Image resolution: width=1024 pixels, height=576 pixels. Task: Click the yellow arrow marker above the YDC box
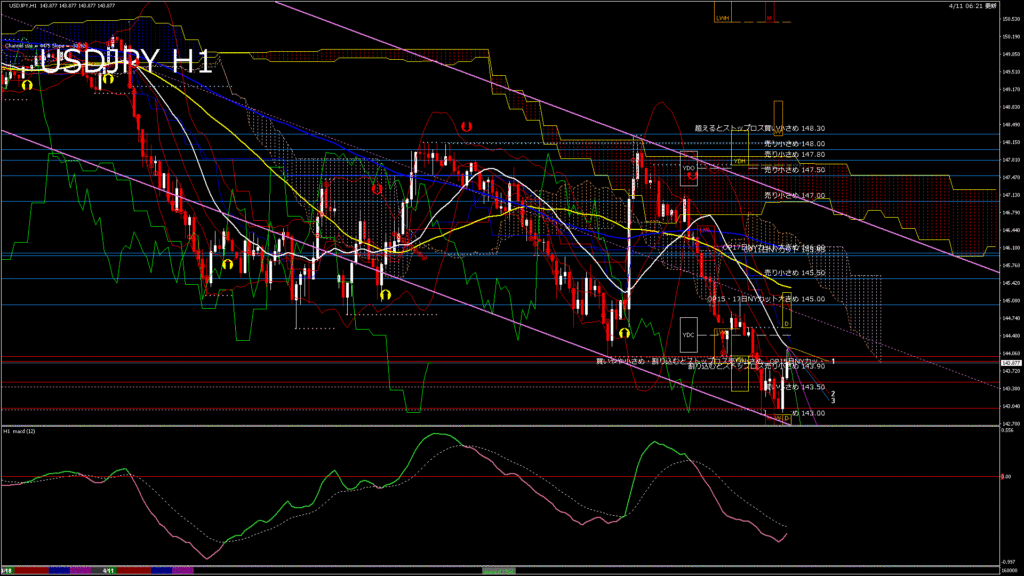click(623, 331)
